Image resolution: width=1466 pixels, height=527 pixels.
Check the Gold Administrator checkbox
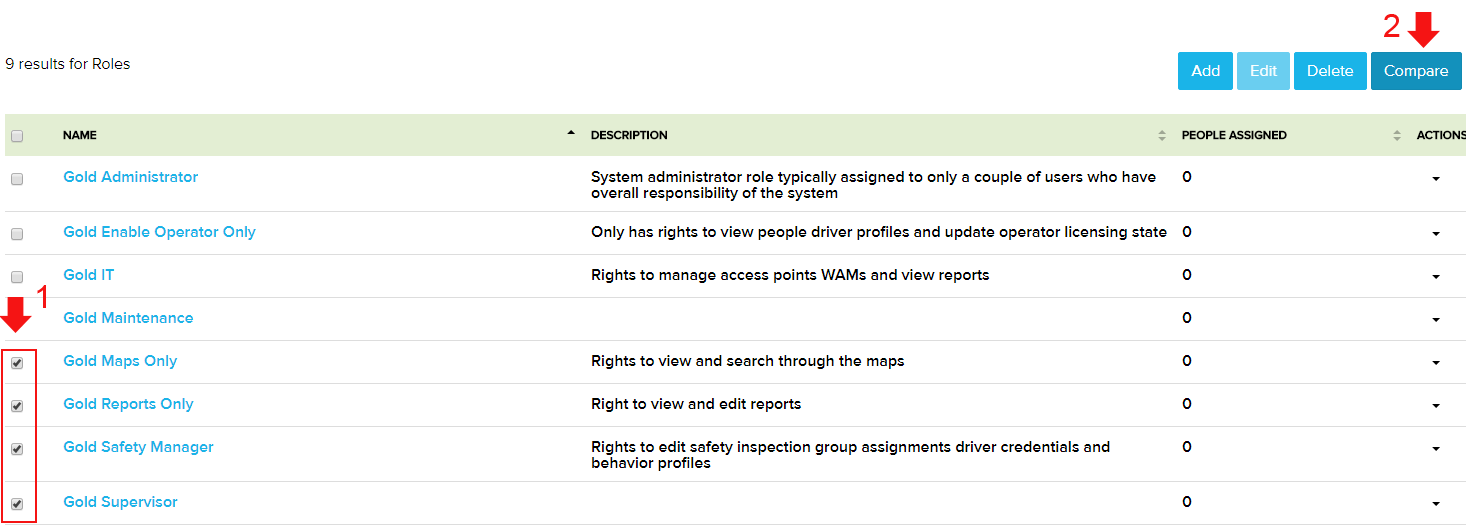17,179
